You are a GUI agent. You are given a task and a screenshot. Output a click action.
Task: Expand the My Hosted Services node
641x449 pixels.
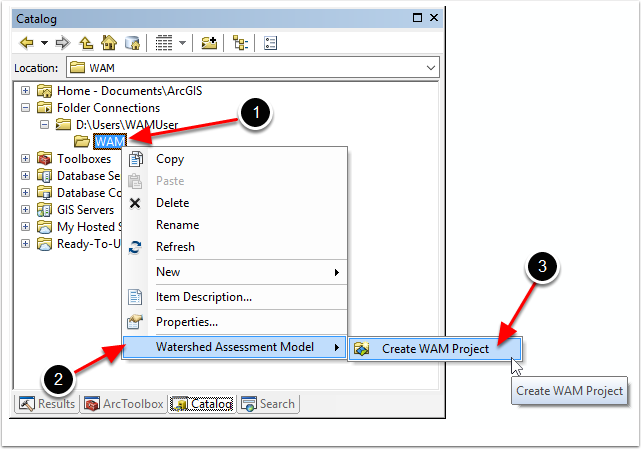pos(25,227)
